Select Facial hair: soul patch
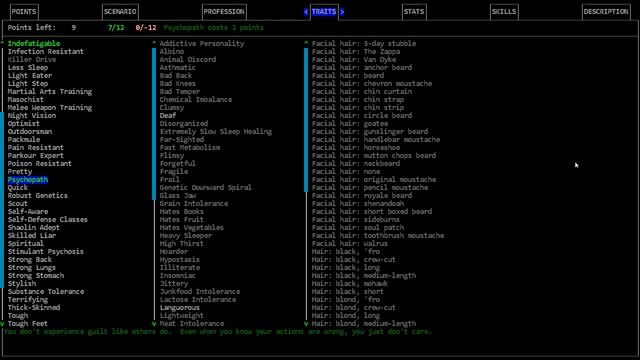 [x=358, y=227]
